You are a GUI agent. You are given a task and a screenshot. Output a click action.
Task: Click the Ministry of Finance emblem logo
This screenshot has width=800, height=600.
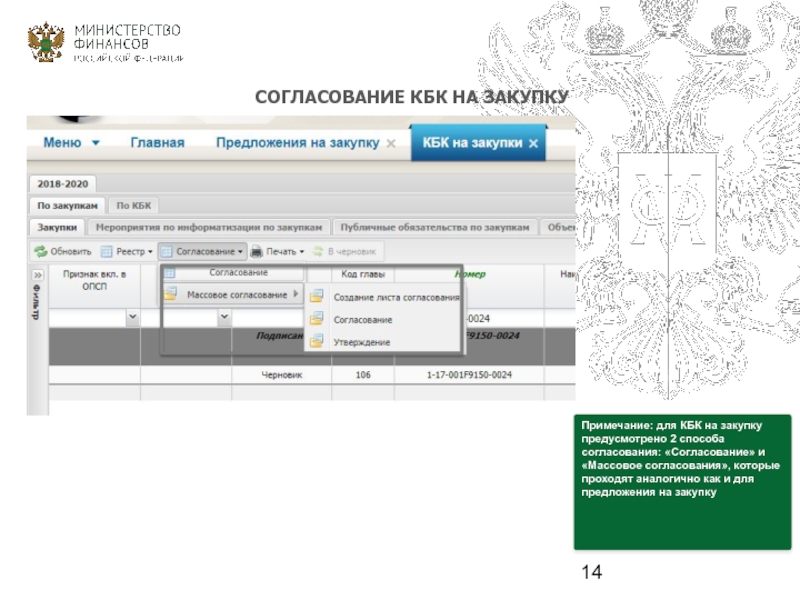(46, 42)
